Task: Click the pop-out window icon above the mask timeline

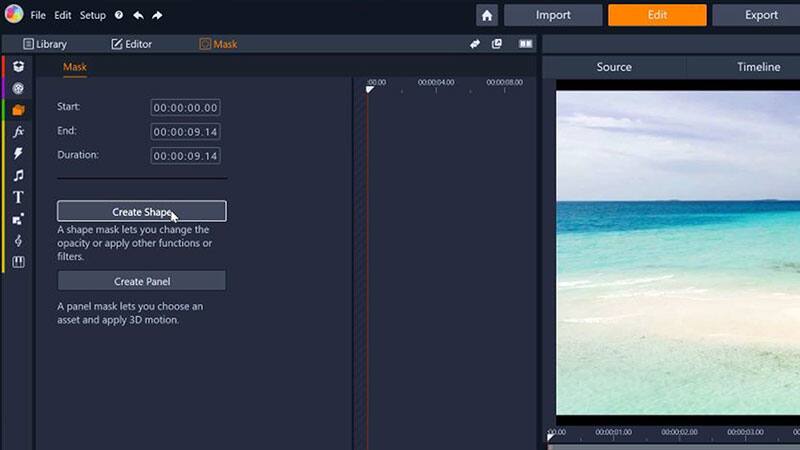Action: click(x=497, y=44)
